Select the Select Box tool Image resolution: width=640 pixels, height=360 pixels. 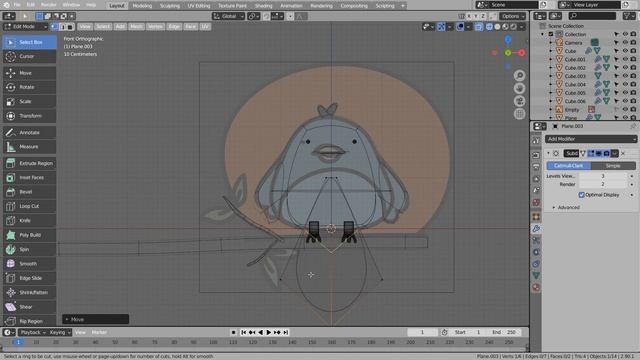point(29,42)
